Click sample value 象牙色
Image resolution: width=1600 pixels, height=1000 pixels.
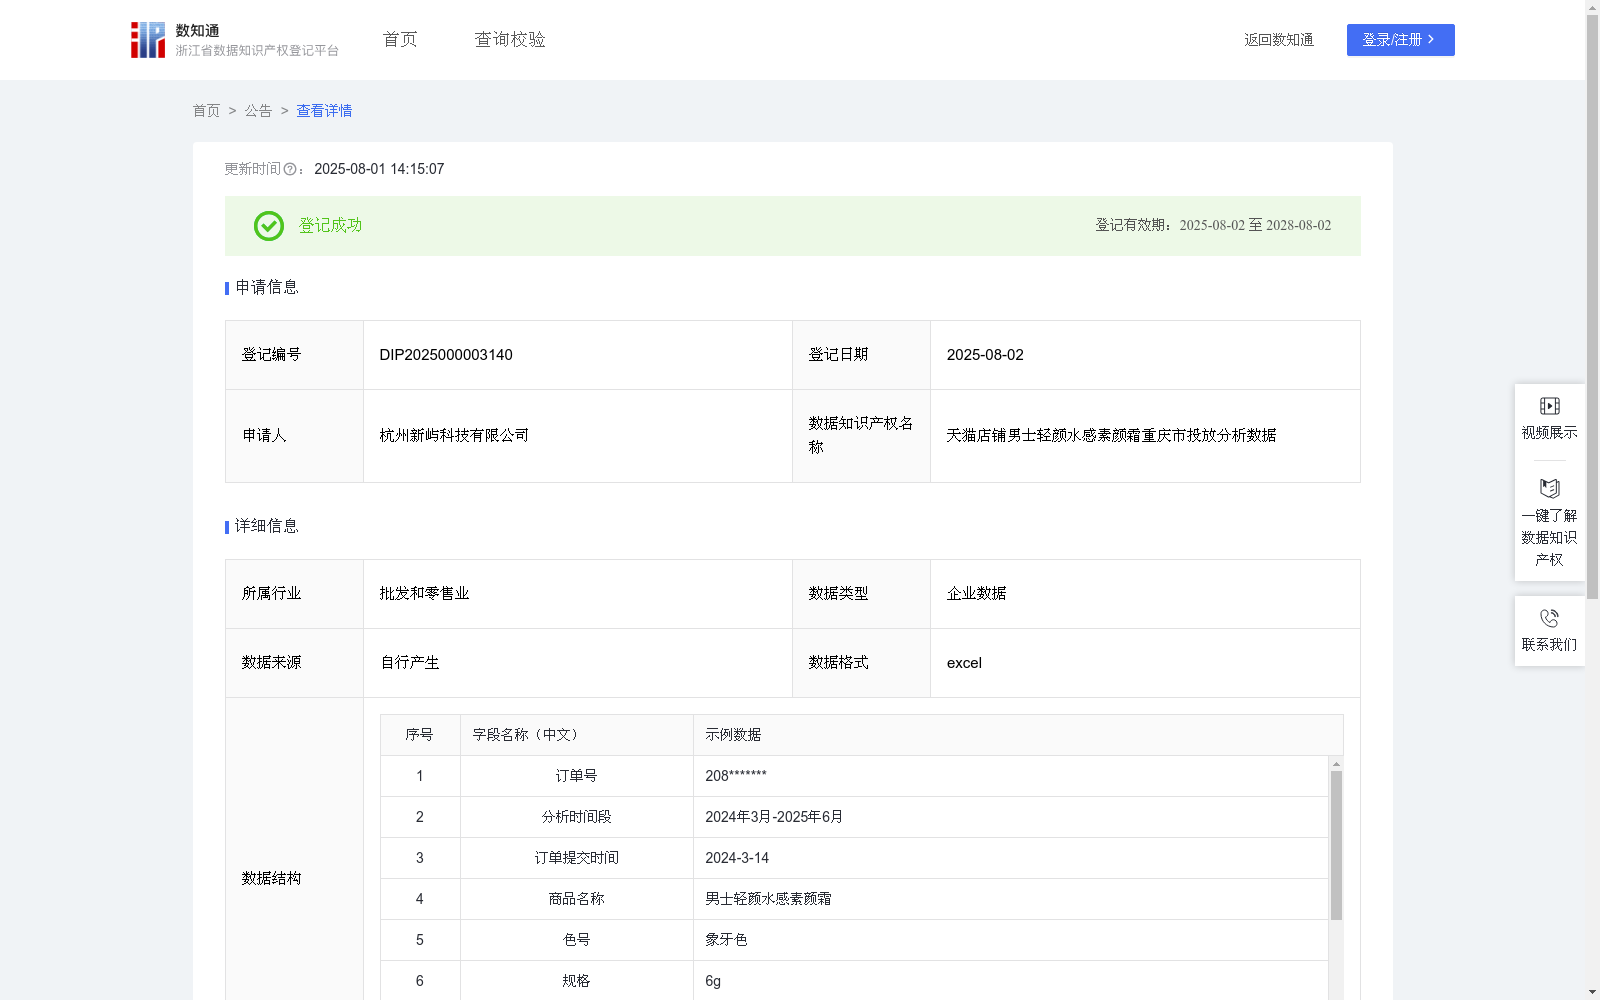(726, 940)
